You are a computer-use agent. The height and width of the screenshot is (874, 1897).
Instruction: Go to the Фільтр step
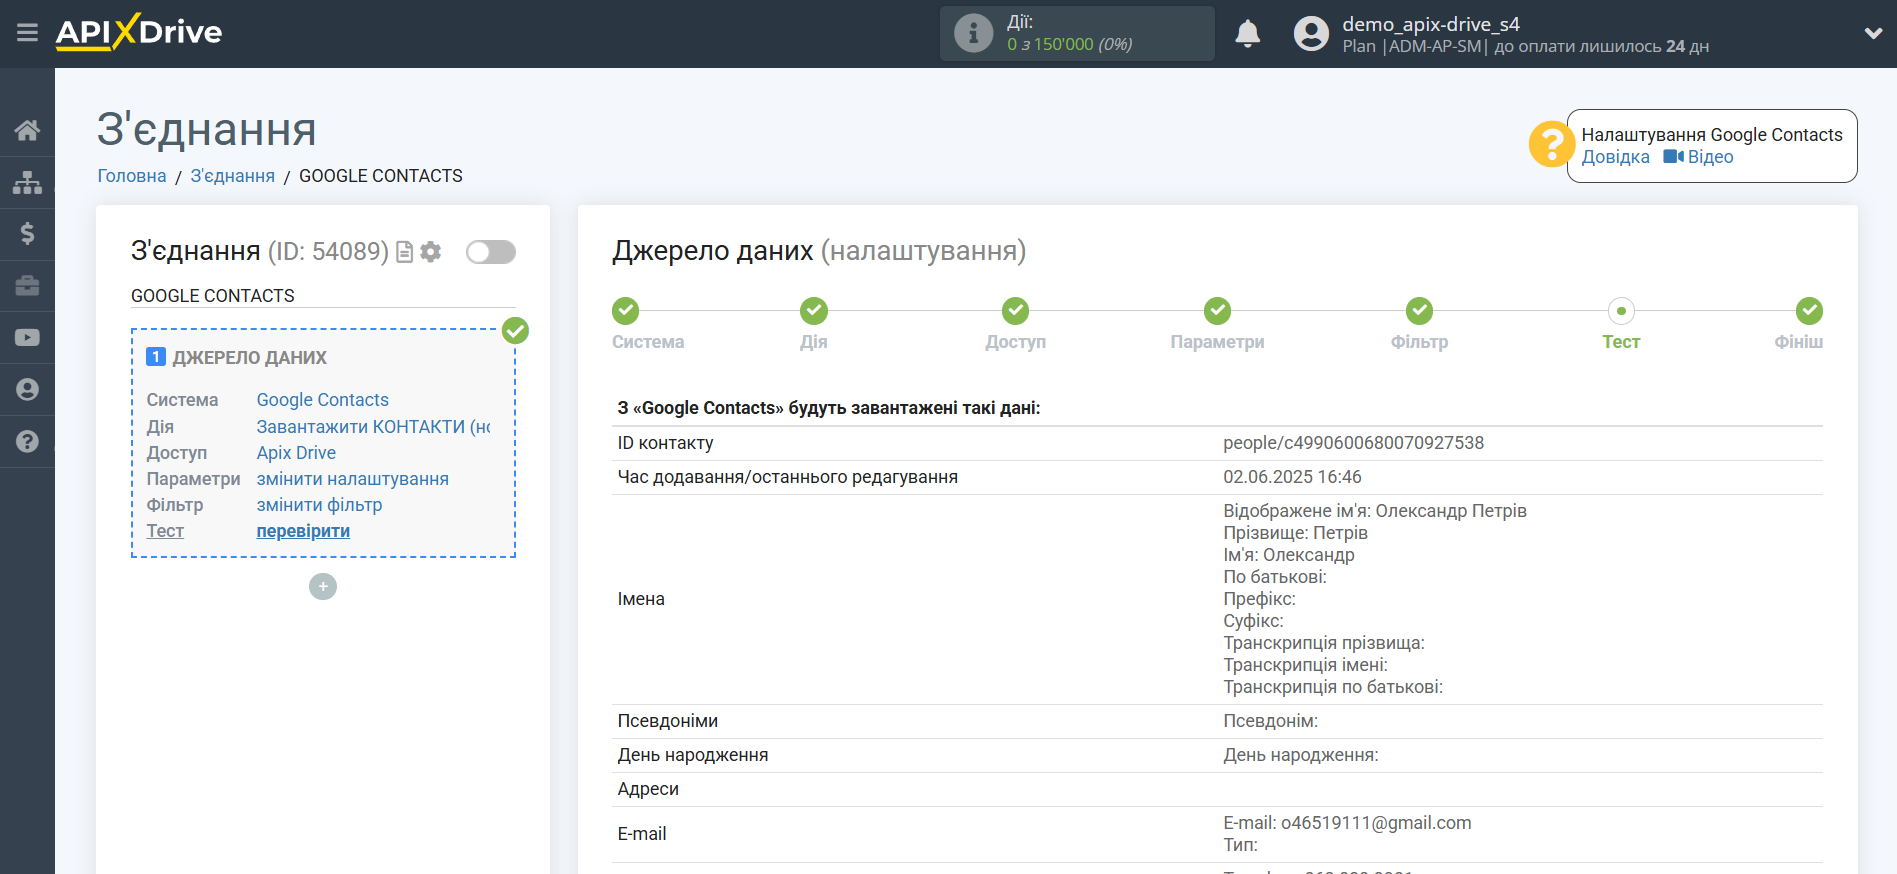1419,311
